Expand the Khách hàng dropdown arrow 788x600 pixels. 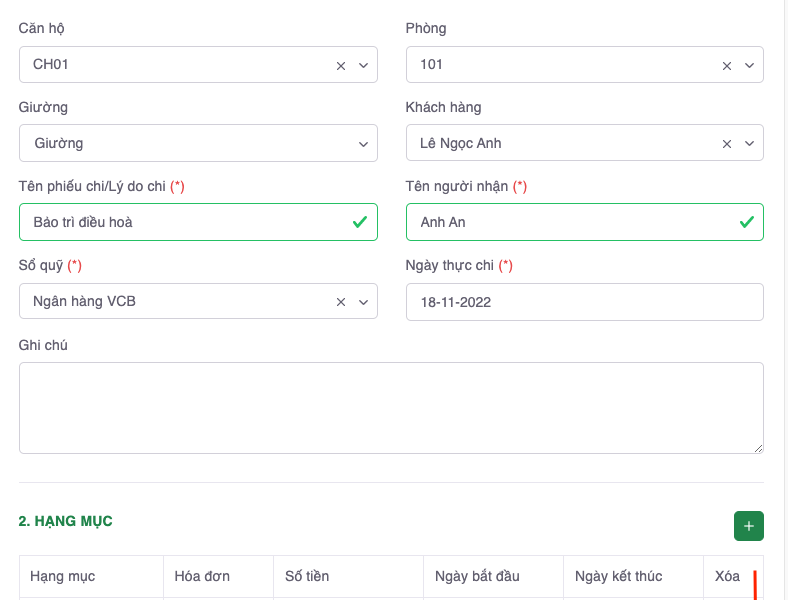click(749, 144)
